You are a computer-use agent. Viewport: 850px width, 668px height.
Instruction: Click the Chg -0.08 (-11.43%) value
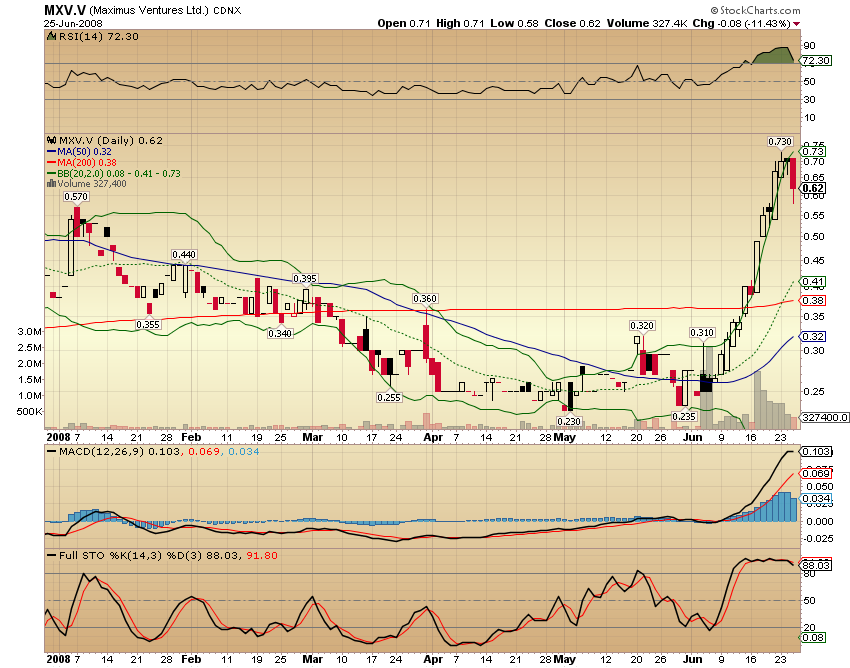point(741,23)
